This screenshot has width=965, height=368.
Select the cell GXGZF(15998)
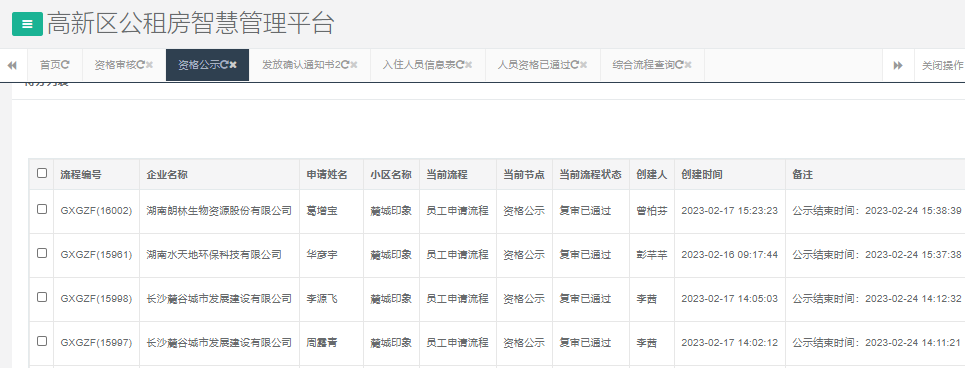click(96, 298)
